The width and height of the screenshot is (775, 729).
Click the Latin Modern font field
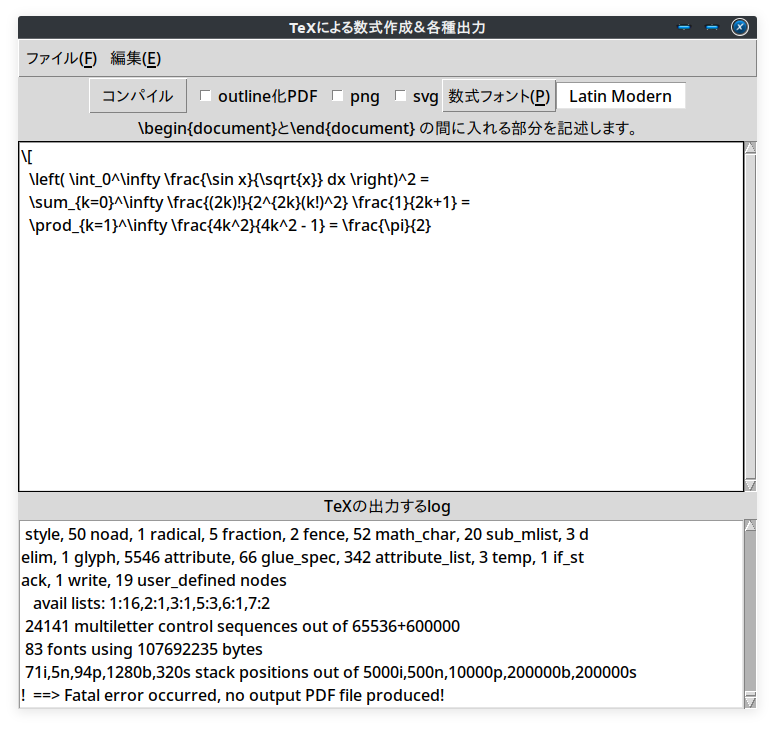(x=620, y=96)
